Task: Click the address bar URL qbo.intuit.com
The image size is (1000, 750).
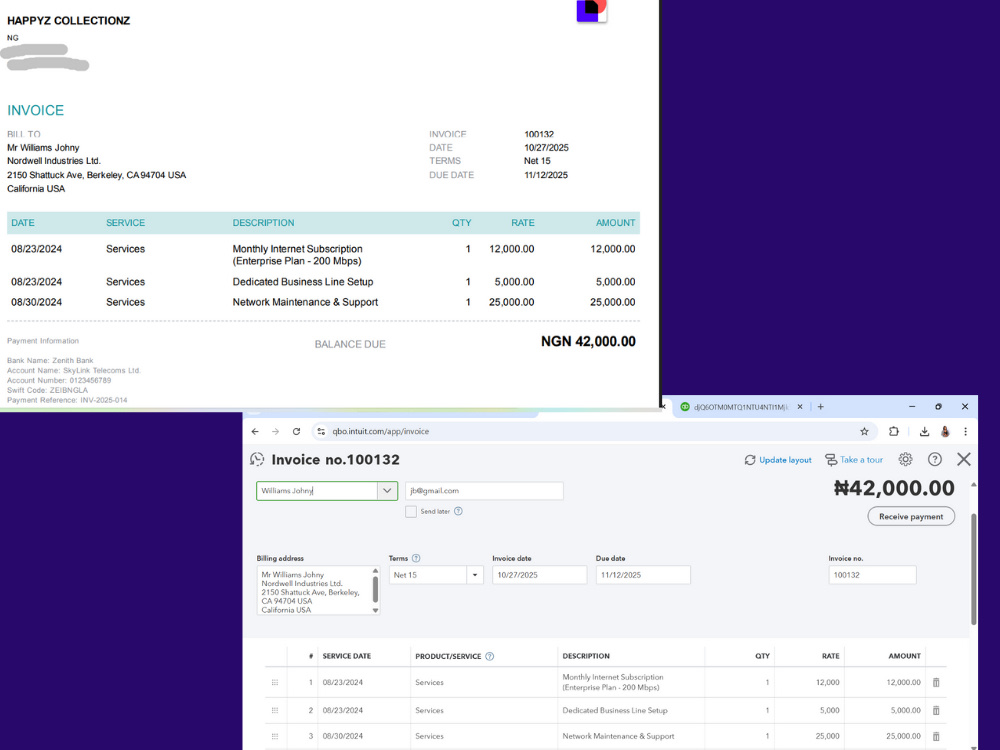Action: pyautogui.click(x=381, y=432)
